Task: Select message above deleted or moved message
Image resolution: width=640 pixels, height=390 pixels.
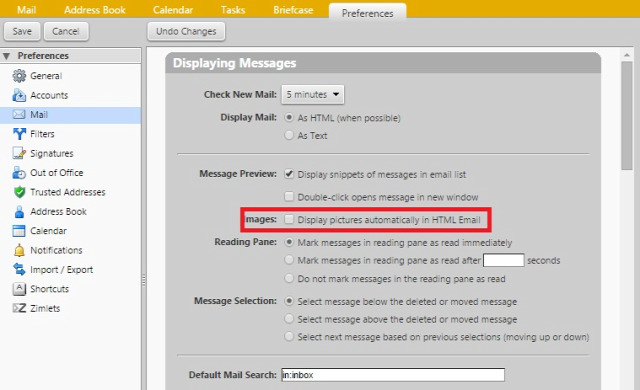Action: (289, 319)
